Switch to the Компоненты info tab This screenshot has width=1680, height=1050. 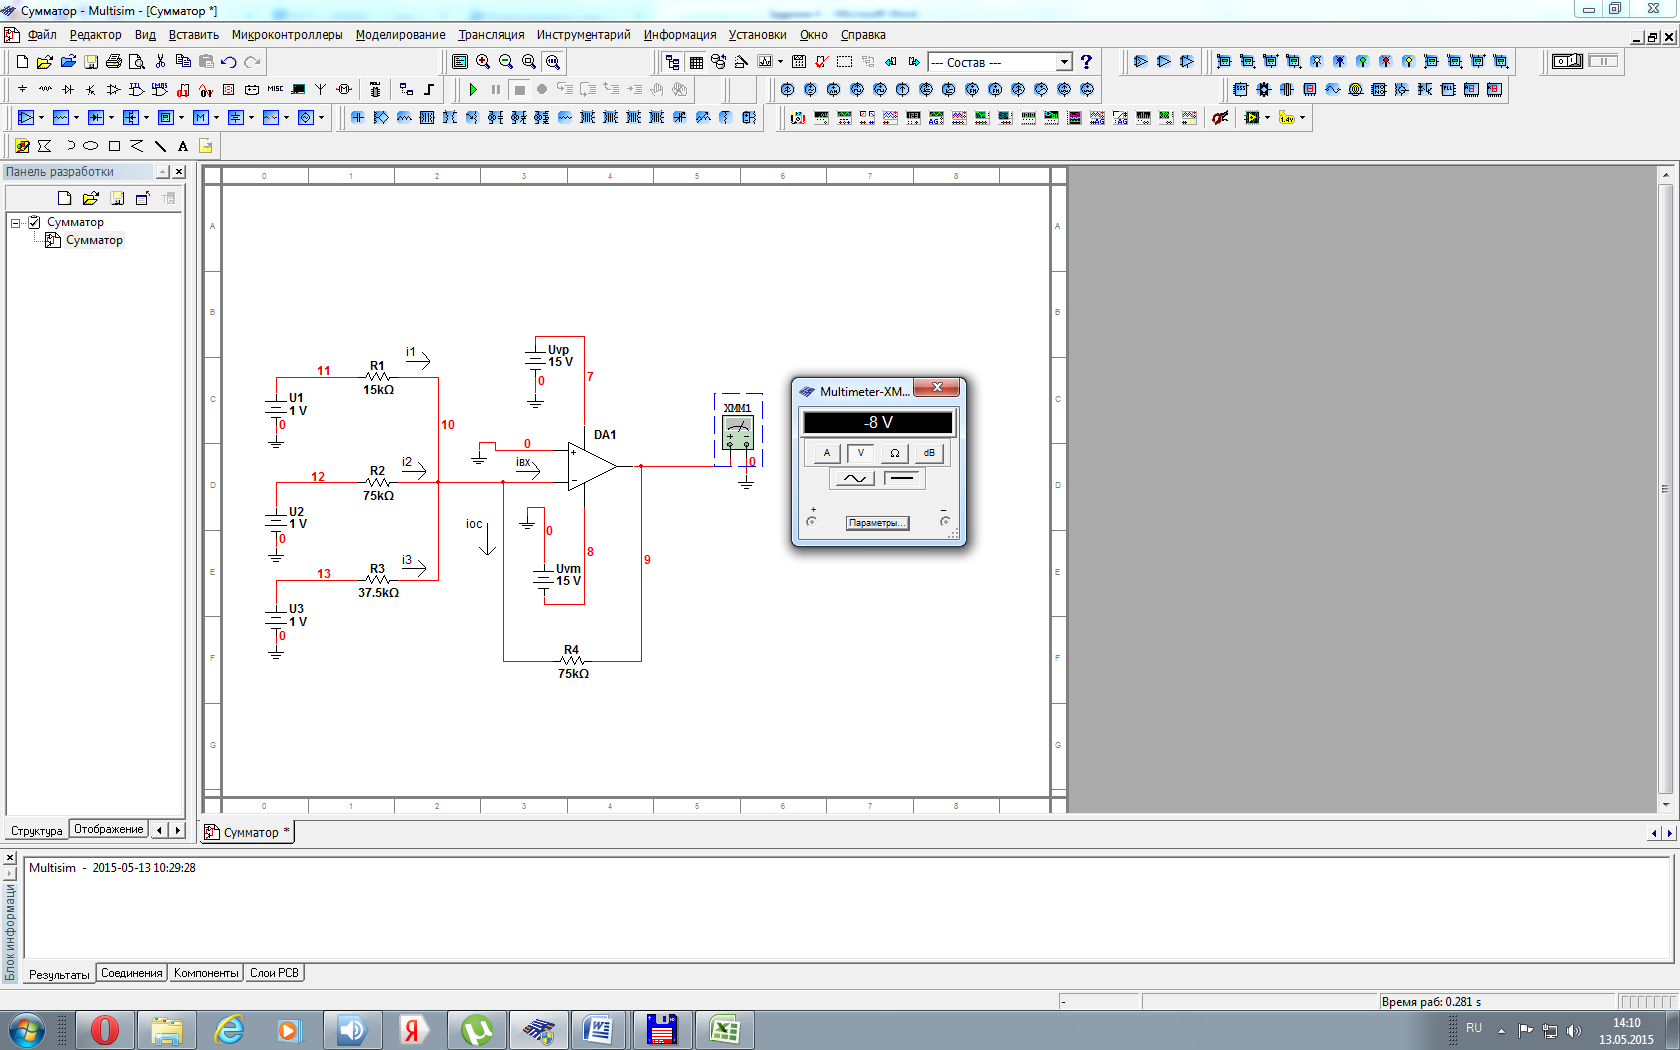coord(206,973)
